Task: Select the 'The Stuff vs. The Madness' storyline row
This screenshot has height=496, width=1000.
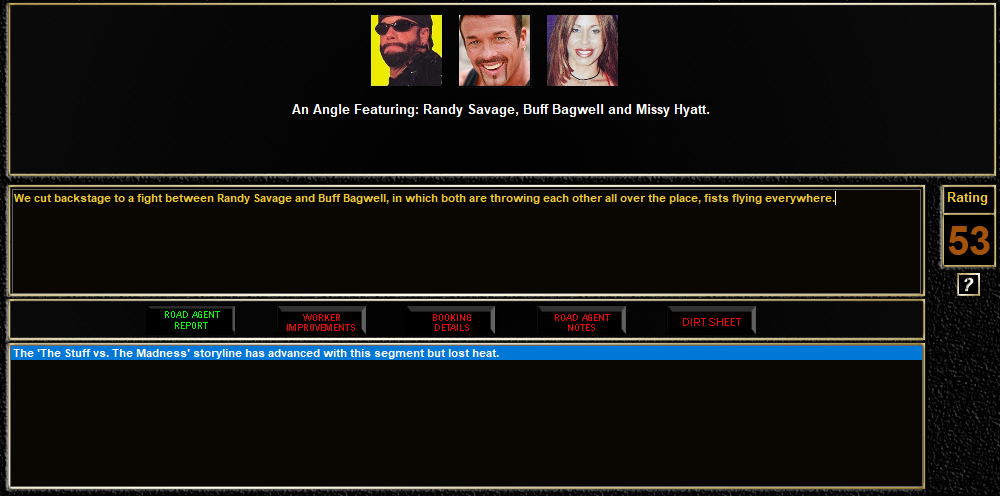Action: [465, 353]
